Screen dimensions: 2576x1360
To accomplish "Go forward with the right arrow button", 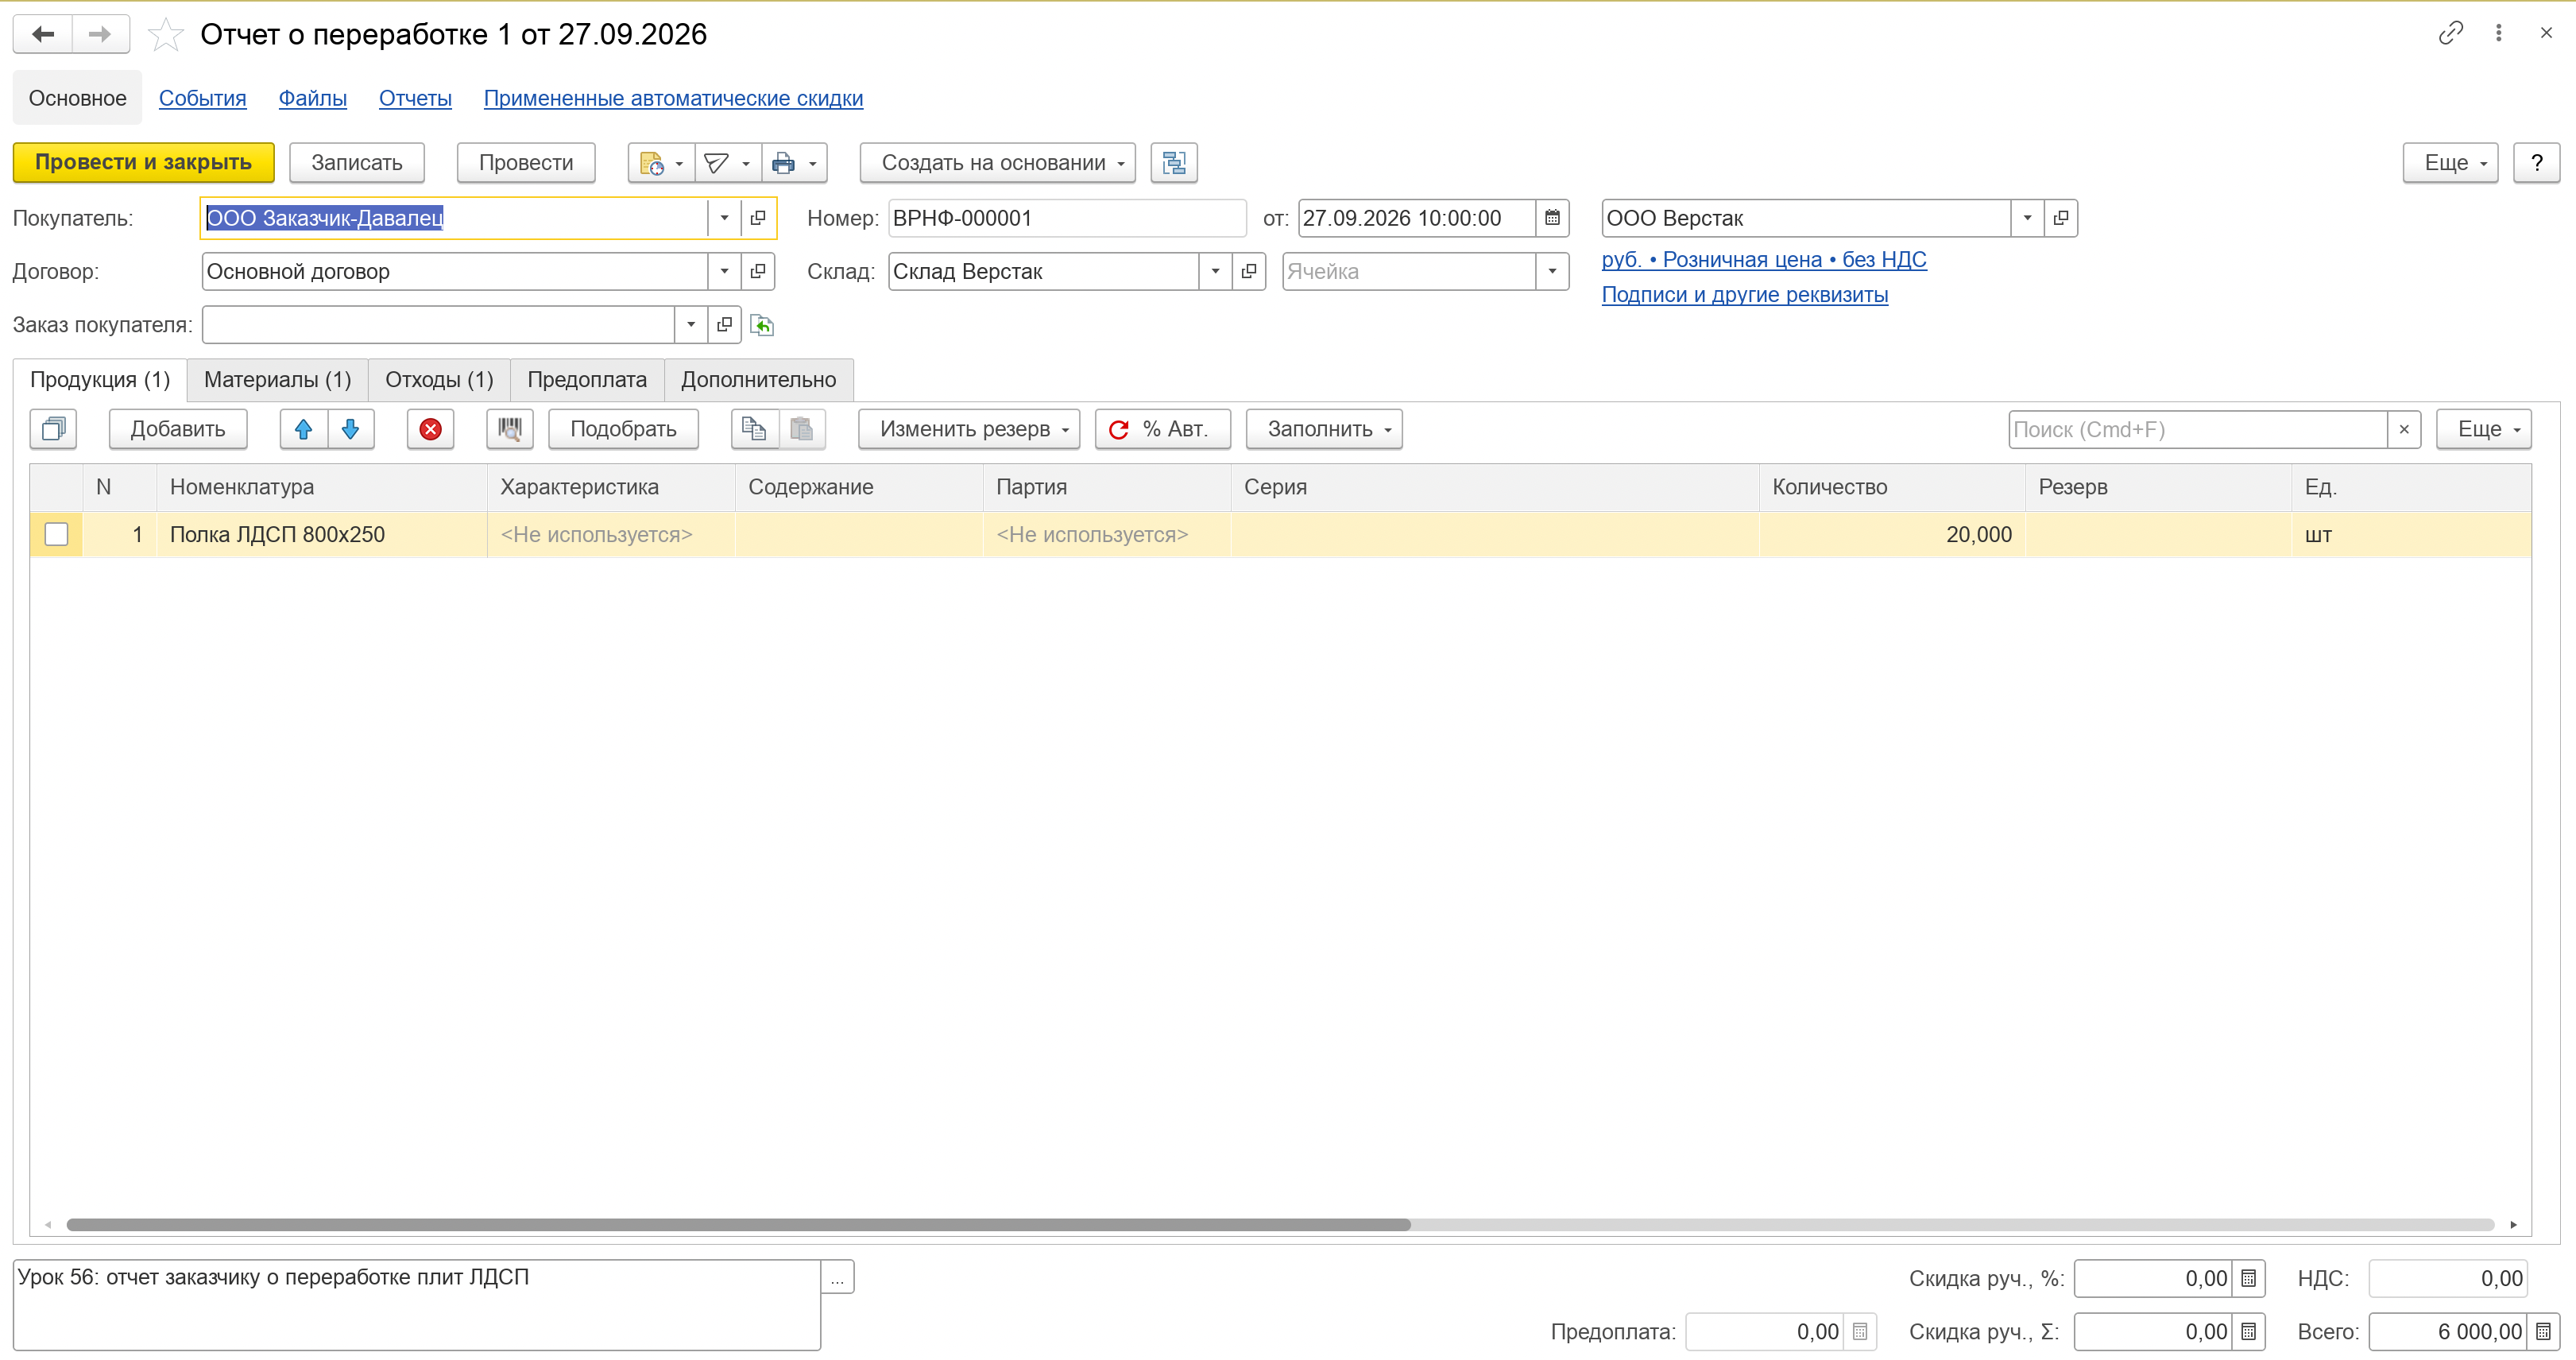I will point(100,34).
